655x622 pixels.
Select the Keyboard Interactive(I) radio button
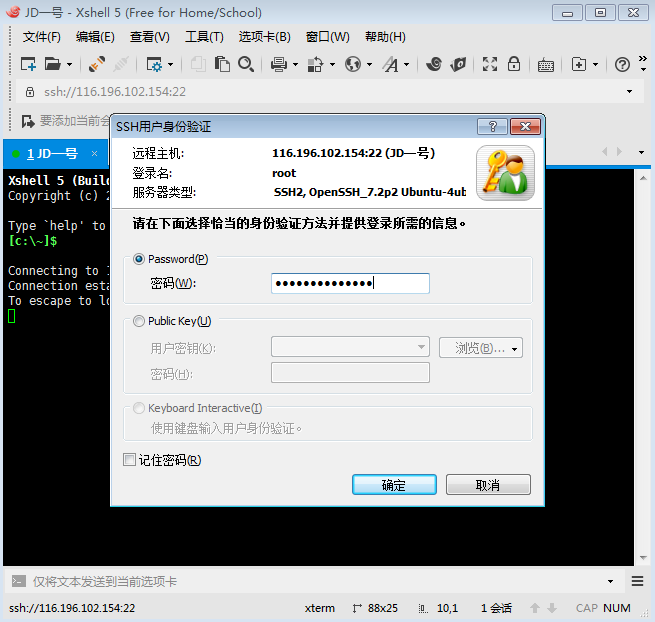(x=139, y=408)
